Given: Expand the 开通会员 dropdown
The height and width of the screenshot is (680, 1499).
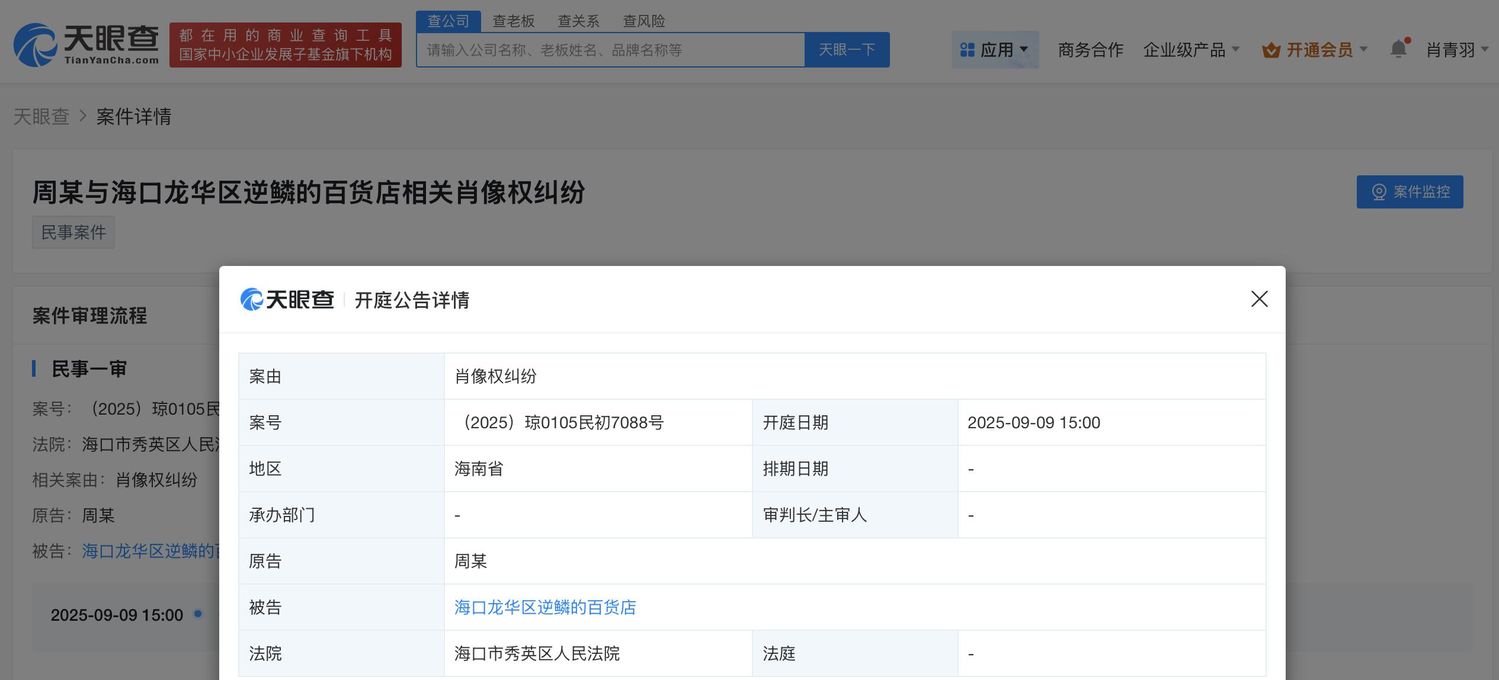Looking at the screenshot, I should point(1316,50).
